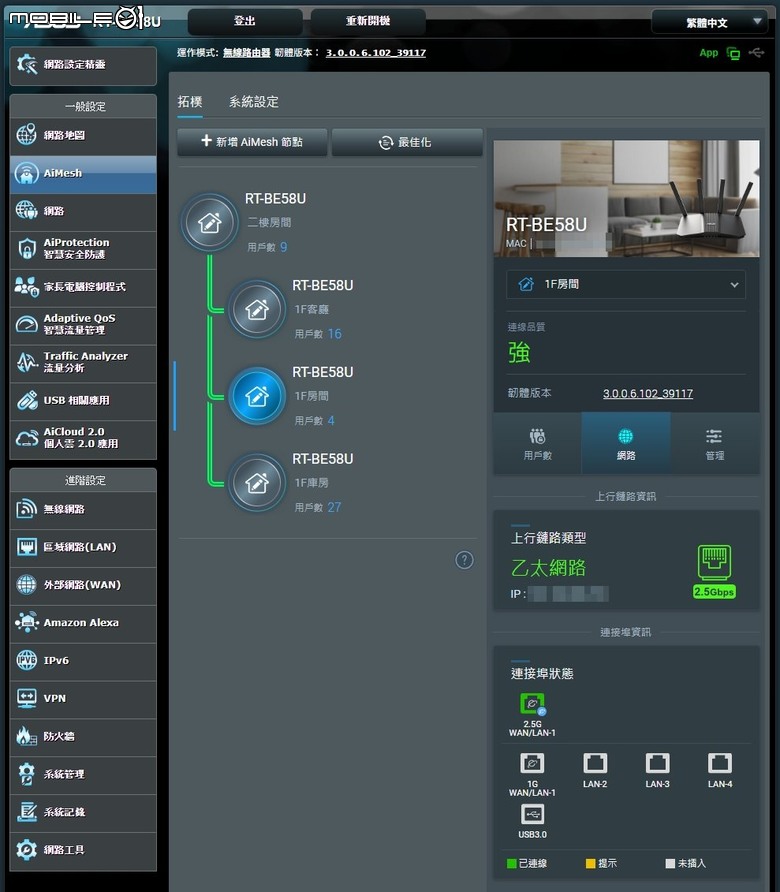
Task: Click the 無線路由器 operation mode link
Action: tap(246, 53)
